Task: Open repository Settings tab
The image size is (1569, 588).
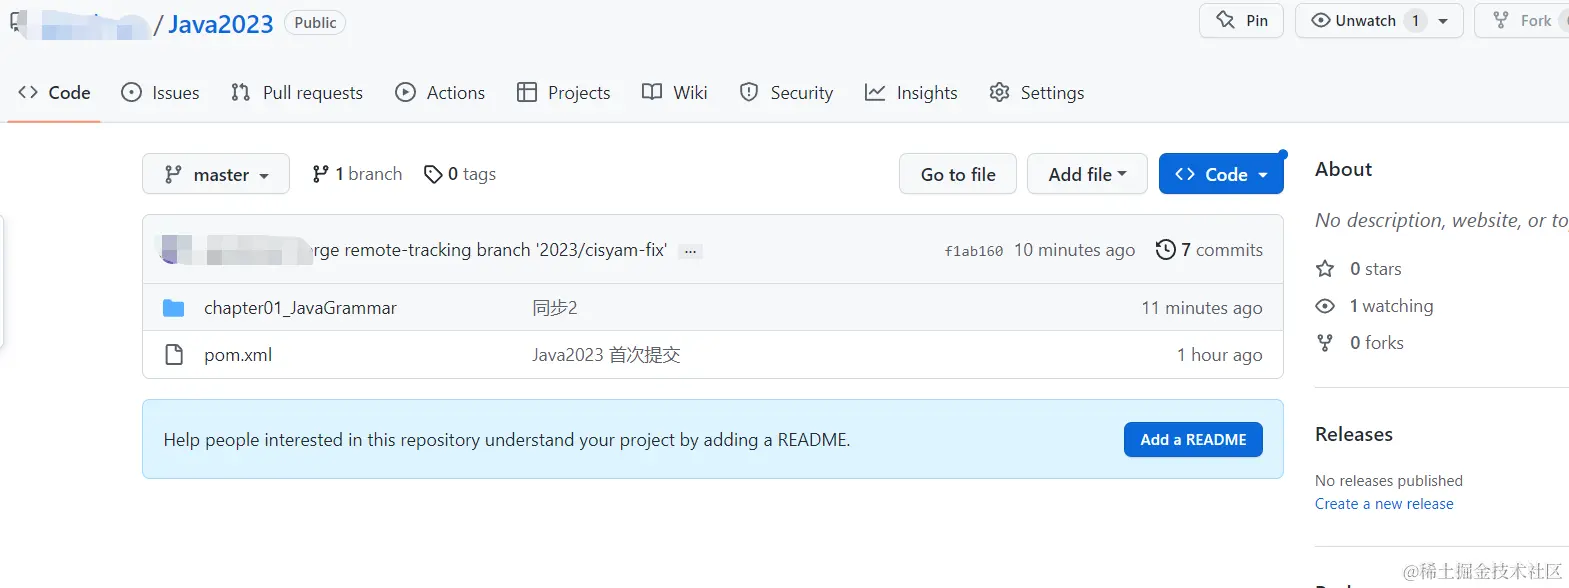Action: (1036, 93)
